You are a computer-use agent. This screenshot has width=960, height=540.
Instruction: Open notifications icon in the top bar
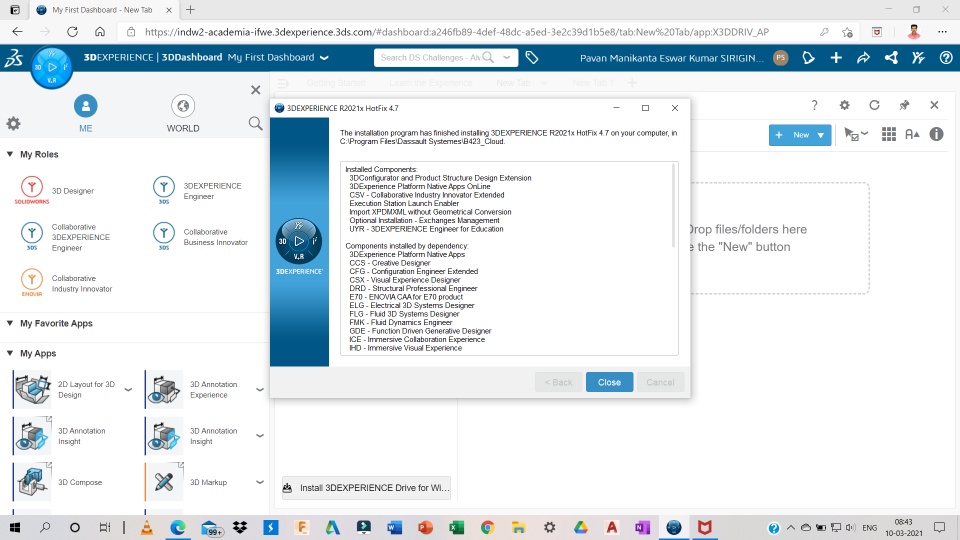pos(808,58)
